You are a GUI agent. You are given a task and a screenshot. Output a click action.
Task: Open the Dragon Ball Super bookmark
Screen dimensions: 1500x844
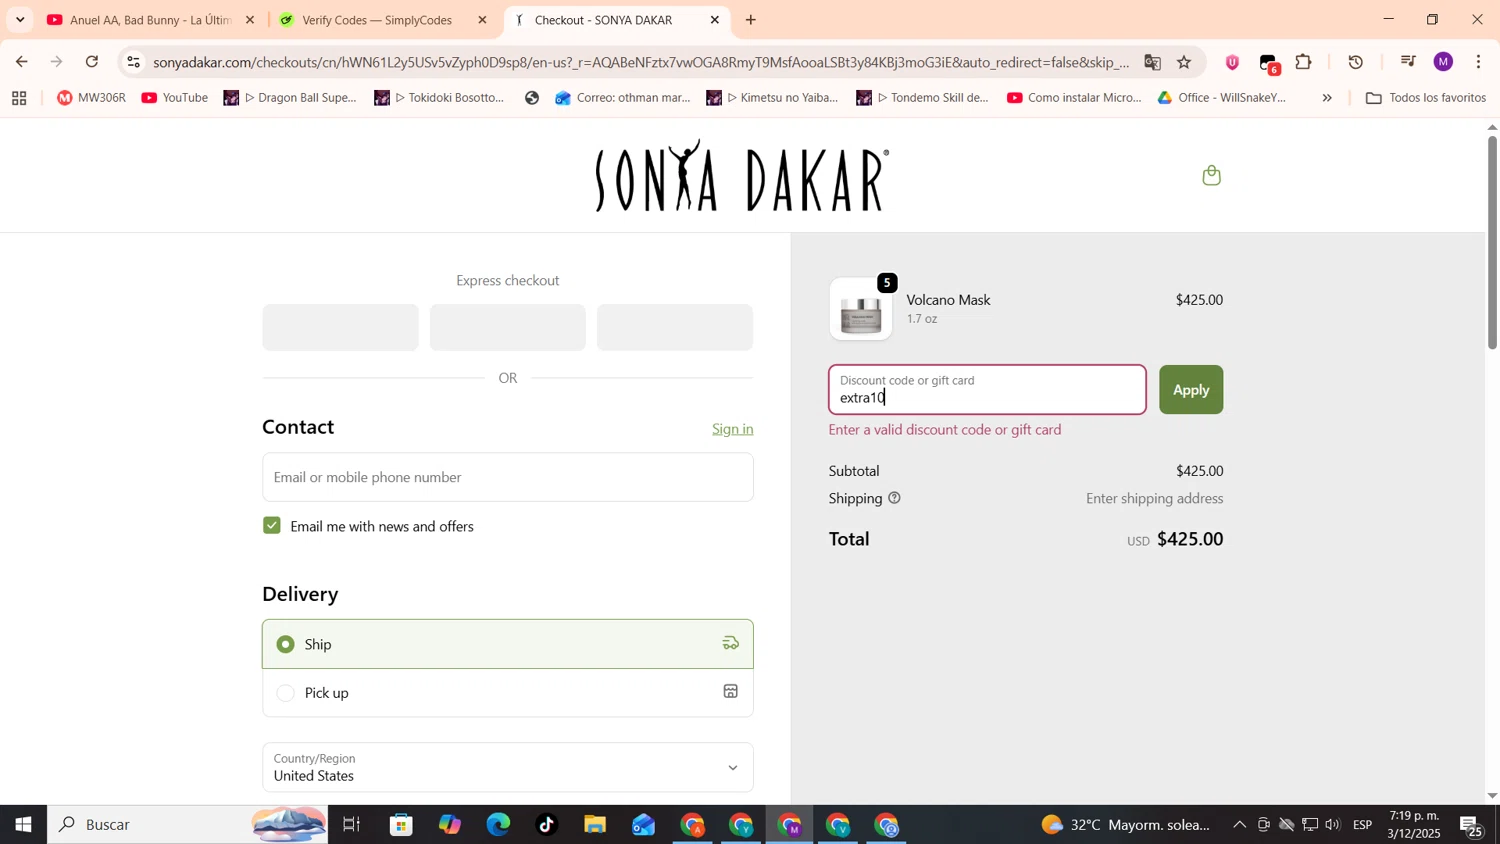point(290,98)
